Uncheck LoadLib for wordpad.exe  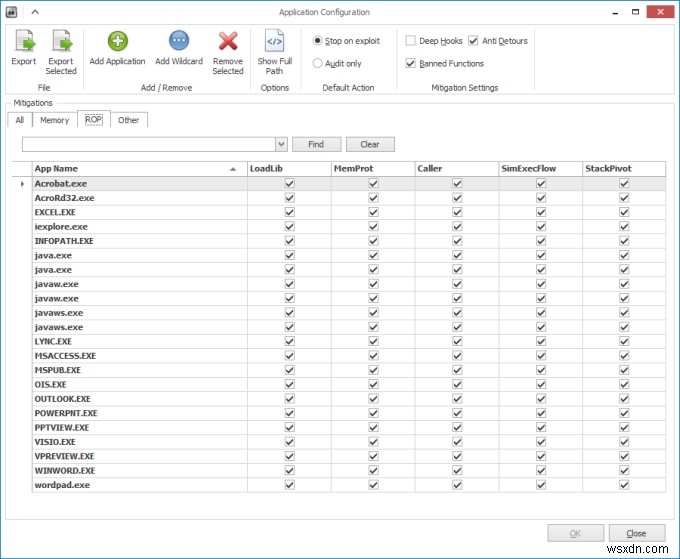click(x=290, y=485)
